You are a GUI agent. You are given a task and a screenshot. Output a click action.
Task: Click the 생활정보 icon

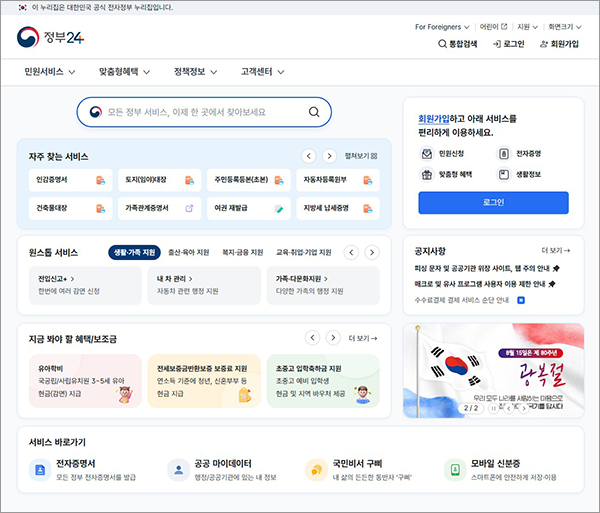point(504,175)
